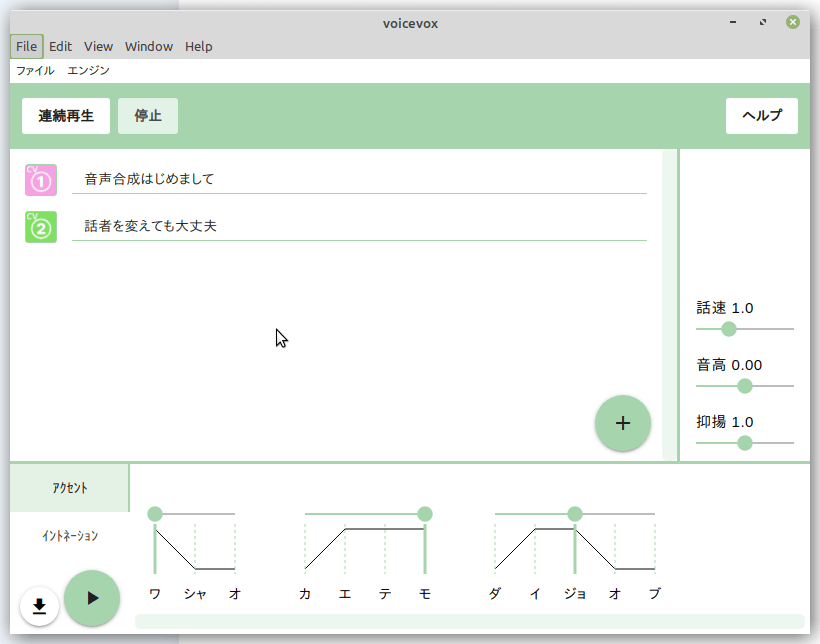The image size is (820, 644).
Task: Select the アクセント tab
Action: (70, 488)
